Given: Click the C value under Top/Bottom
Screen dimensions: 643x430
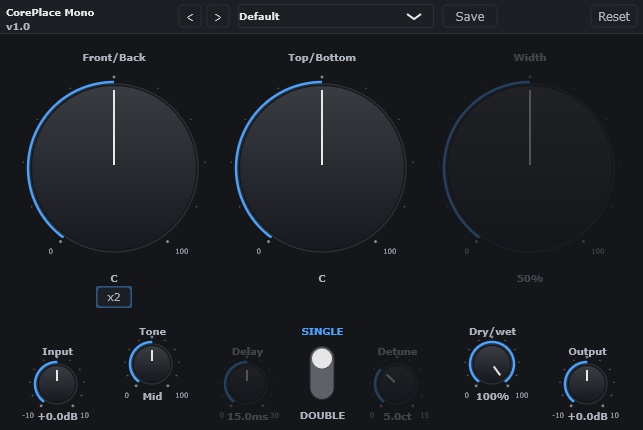Looking at the screenshot, I should (x=322, y=279).
